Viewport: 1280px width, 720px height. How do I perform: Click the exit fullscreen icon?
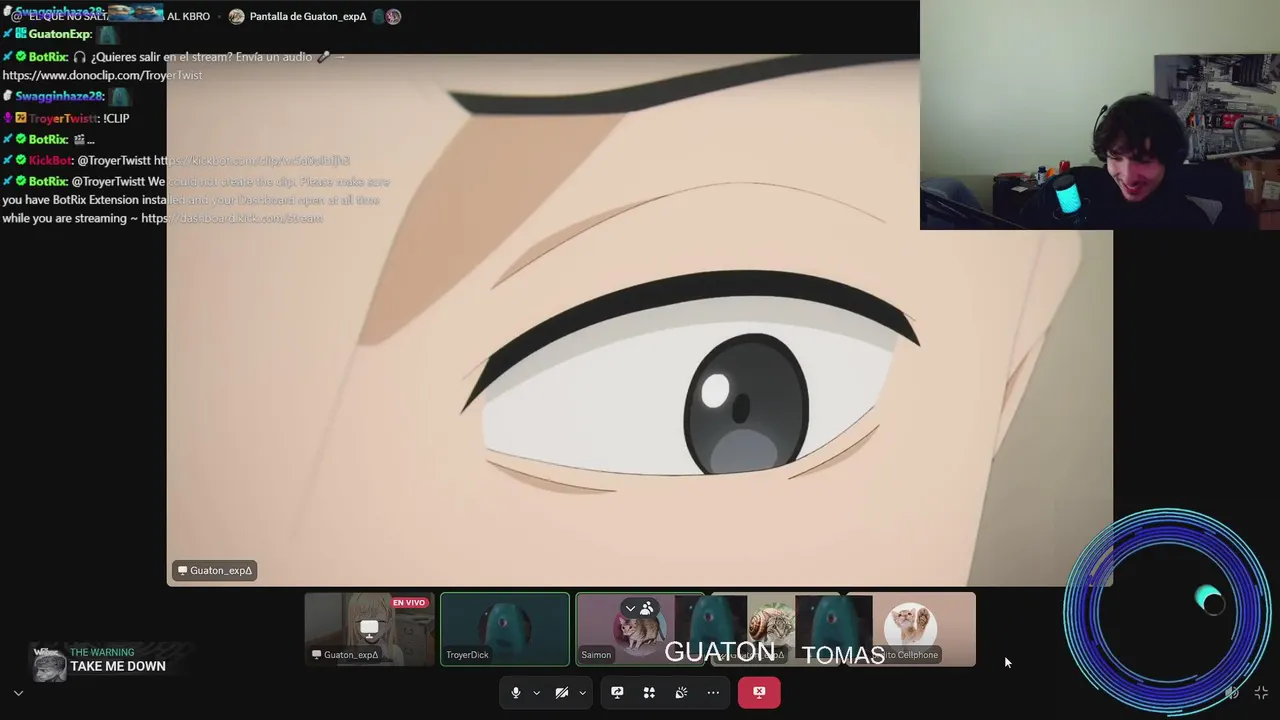tap(1261, 692)
